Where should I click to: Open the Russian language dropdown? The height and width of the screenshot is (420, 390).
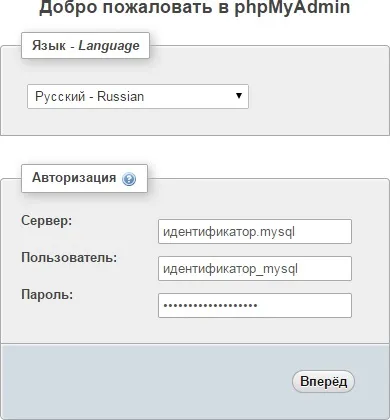coord(138,96)
